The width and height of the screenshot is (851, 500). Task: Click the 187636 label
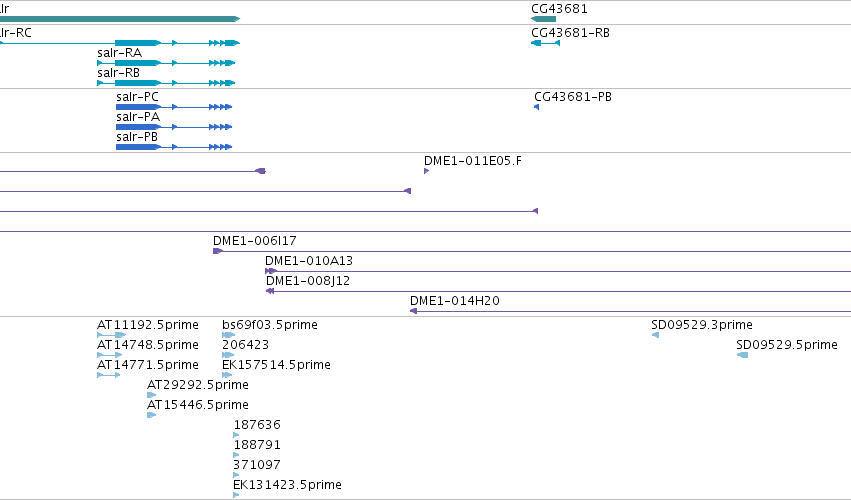coord(257,425)
